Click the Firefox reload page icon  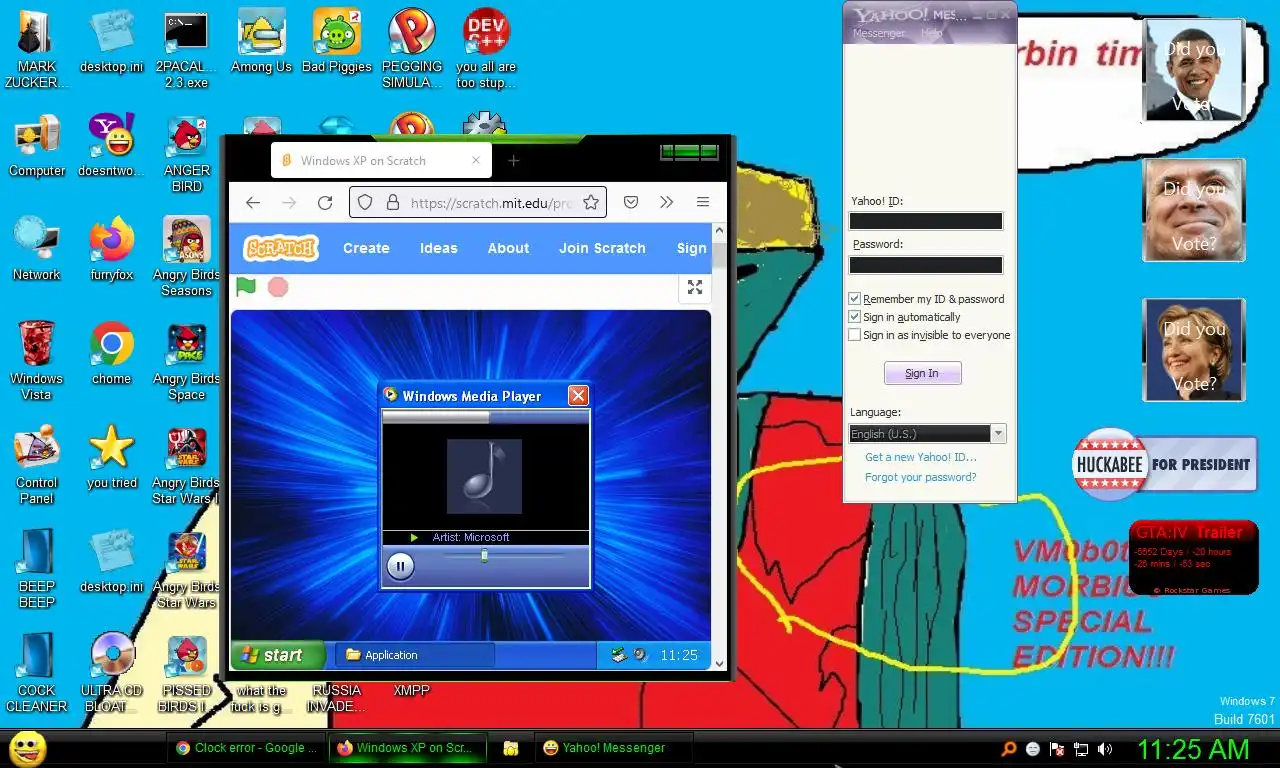(x=325, y=203)
